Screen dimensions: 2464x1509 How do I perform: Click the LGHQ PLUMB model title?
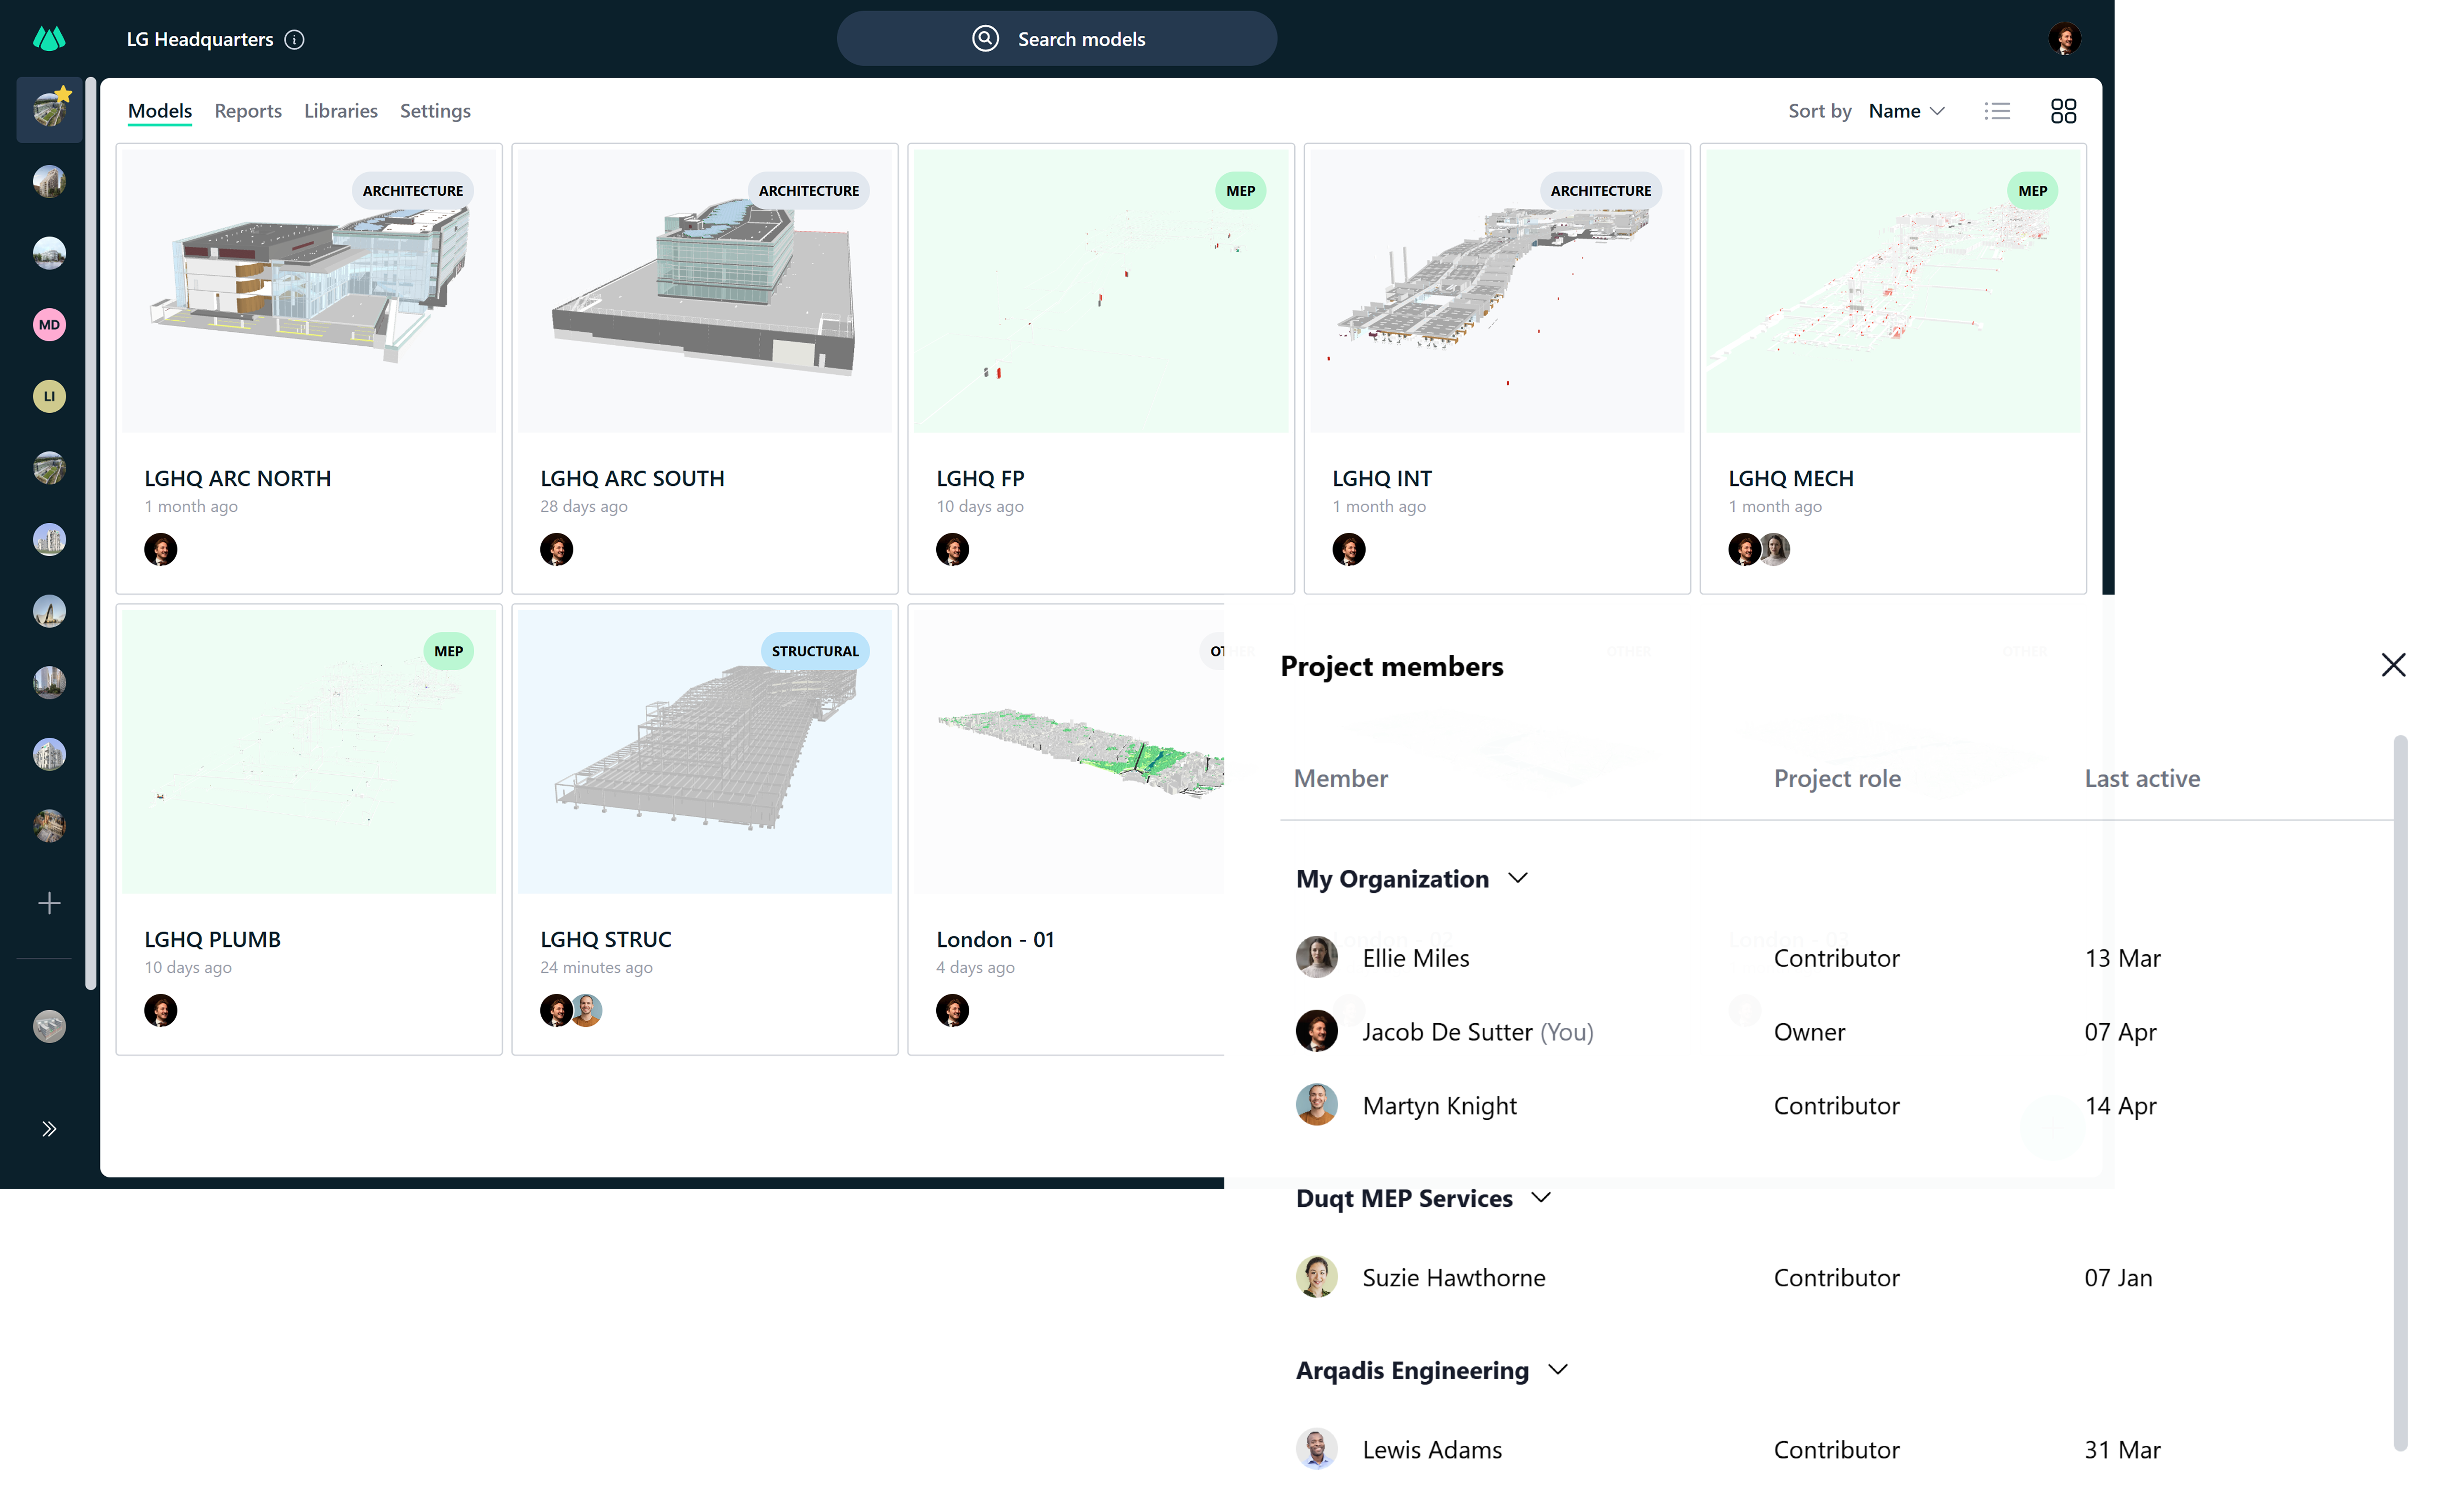point(212,939)
